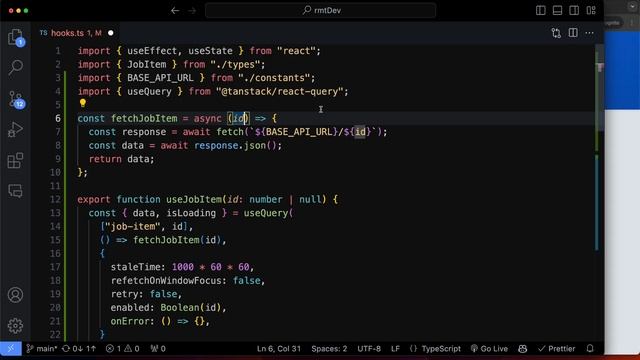Go forward using the right arrow

[192, 11]
